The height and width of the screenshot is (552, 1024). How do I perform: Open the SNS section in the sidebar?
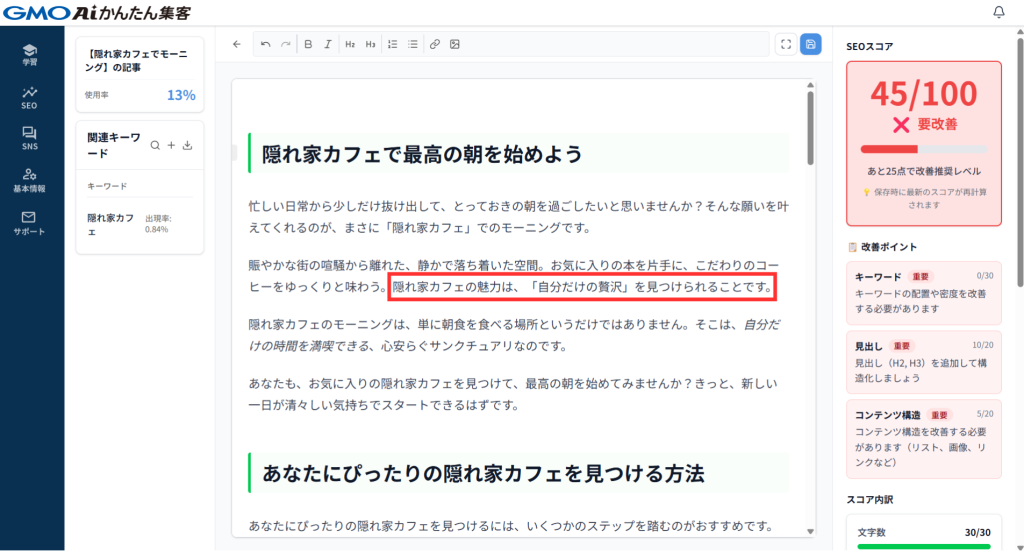pyautogui.click(x=29, y=138)
